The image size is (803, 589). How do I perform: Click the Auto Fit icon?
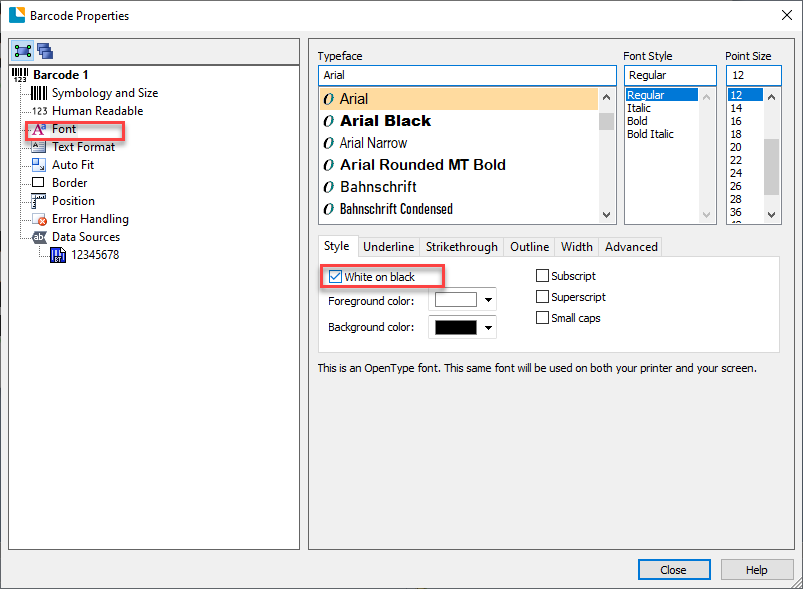39,165
